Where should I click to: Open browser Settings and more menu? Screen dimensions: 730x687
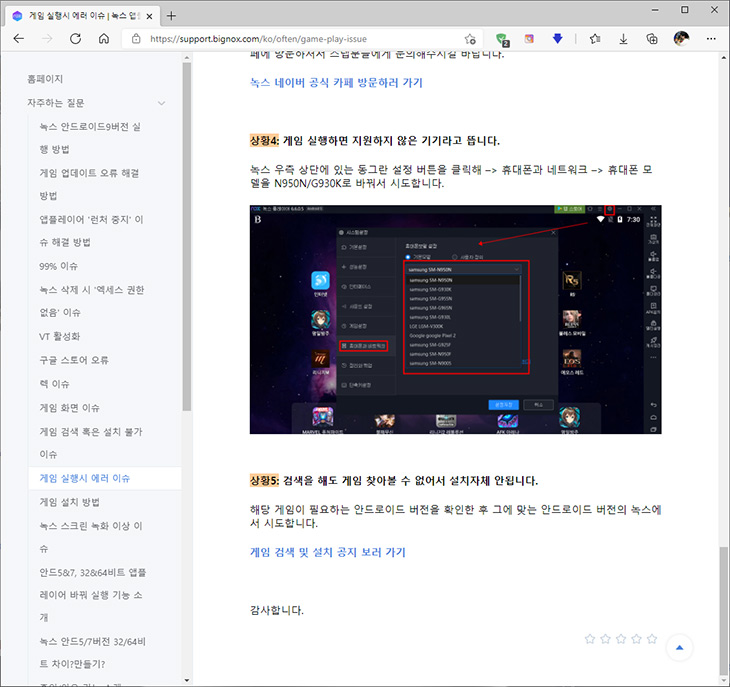click(711, 39)
